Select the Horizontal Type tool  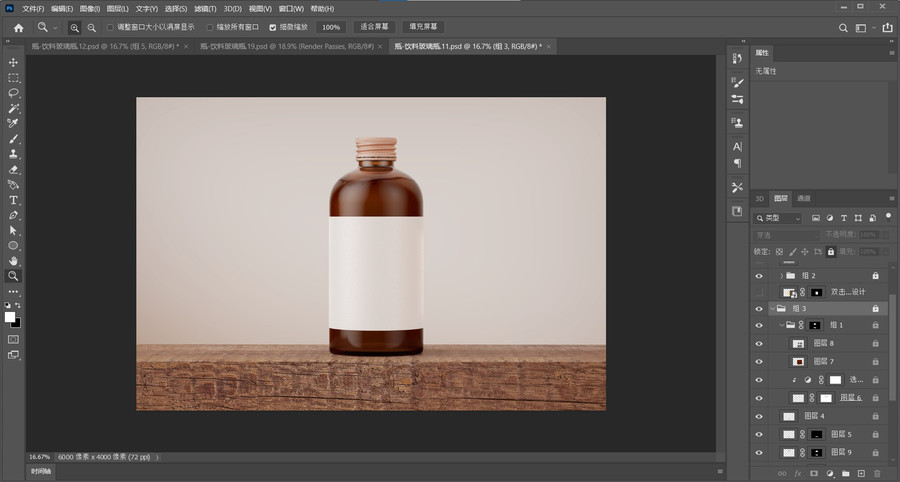[x=13, y=200]
